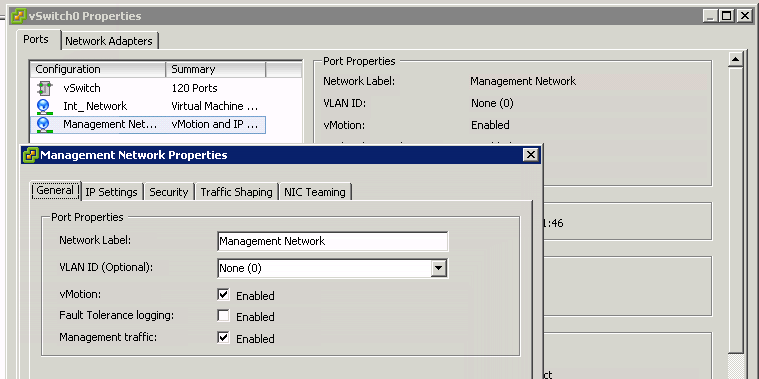
Task: Click the vMotion and IP summary cell
Action: pyautogui.click(x=215, y=124)
